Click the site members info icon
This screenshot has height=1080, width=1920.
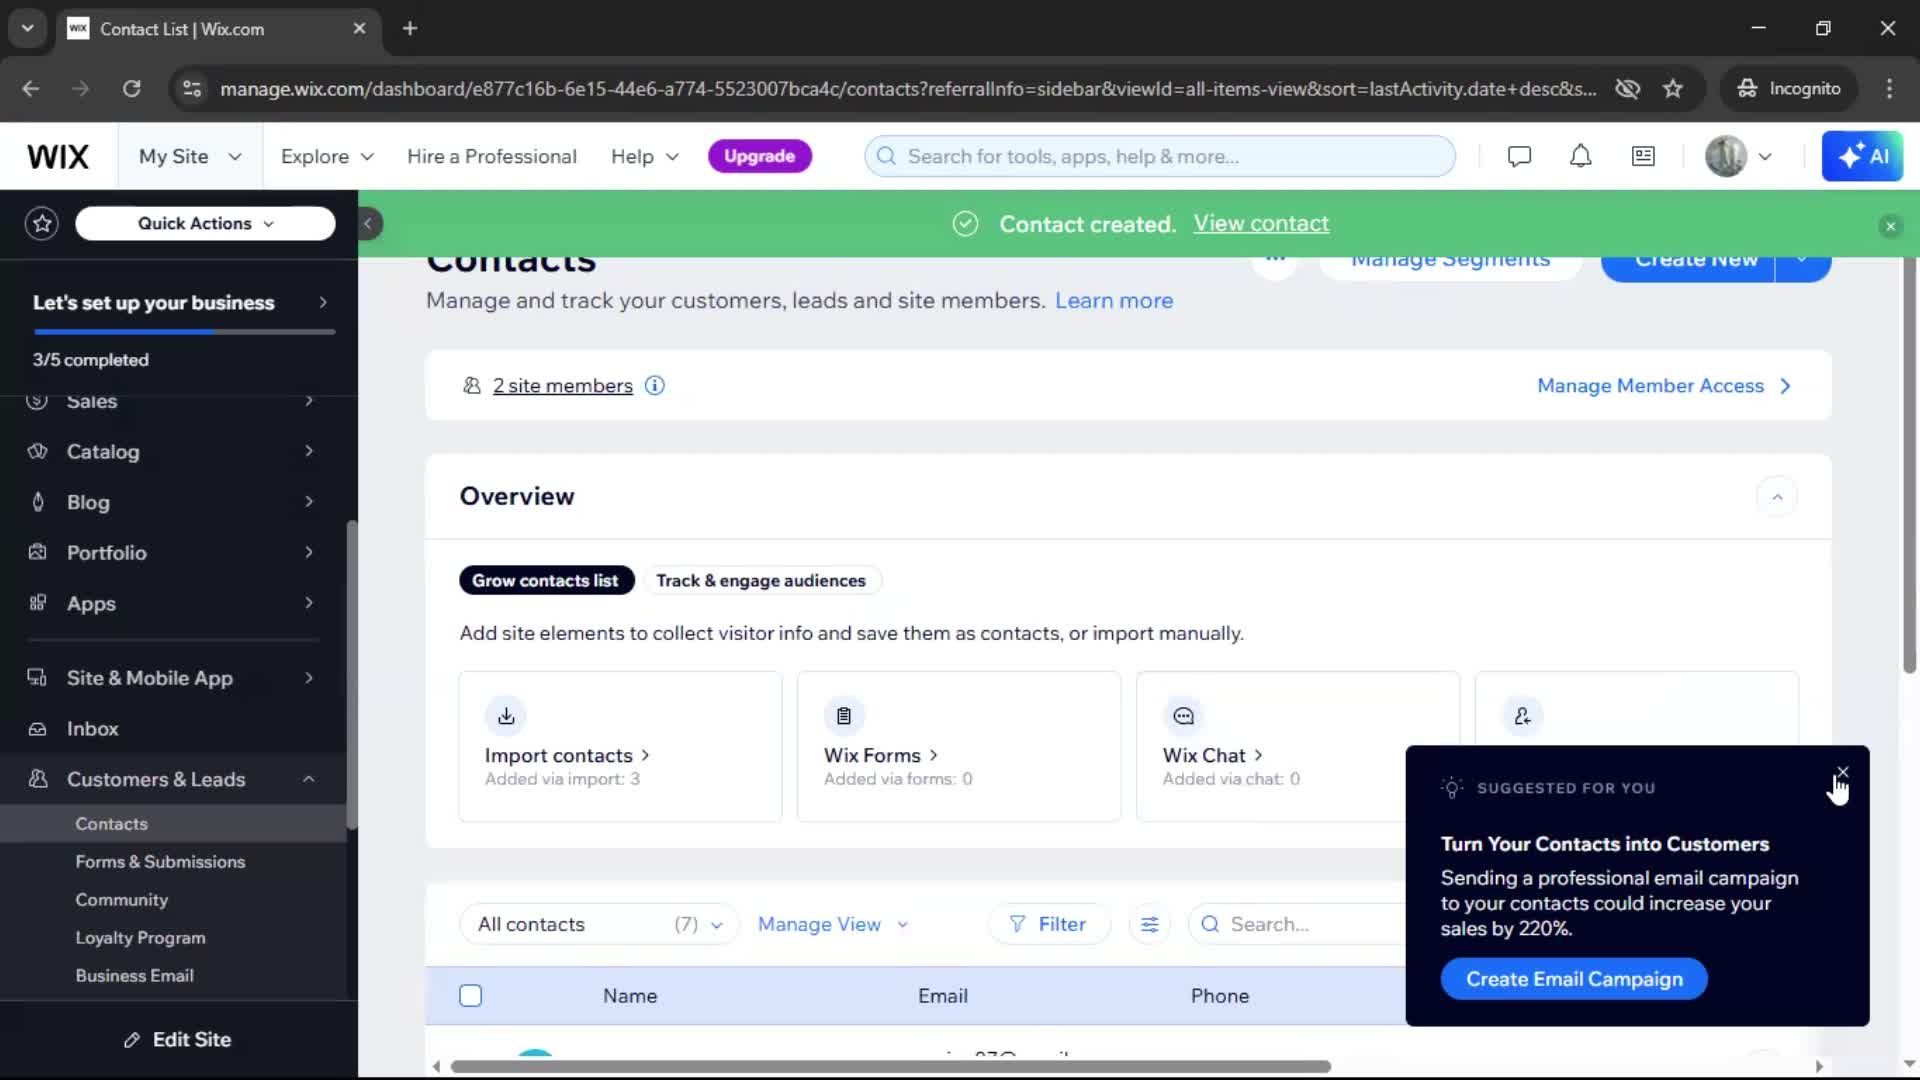pyautogui.click(x=655, y=386)
